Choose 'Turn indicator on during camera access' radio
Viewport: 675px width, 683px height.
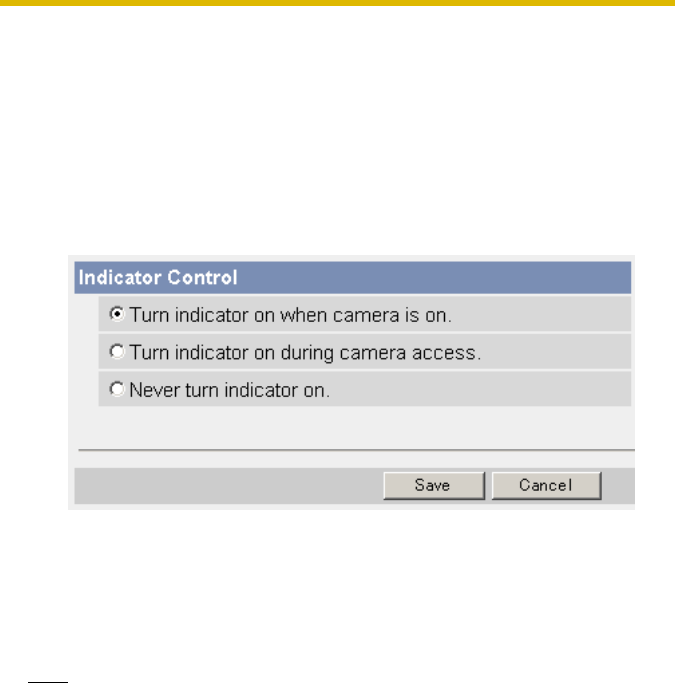point(117,351)
